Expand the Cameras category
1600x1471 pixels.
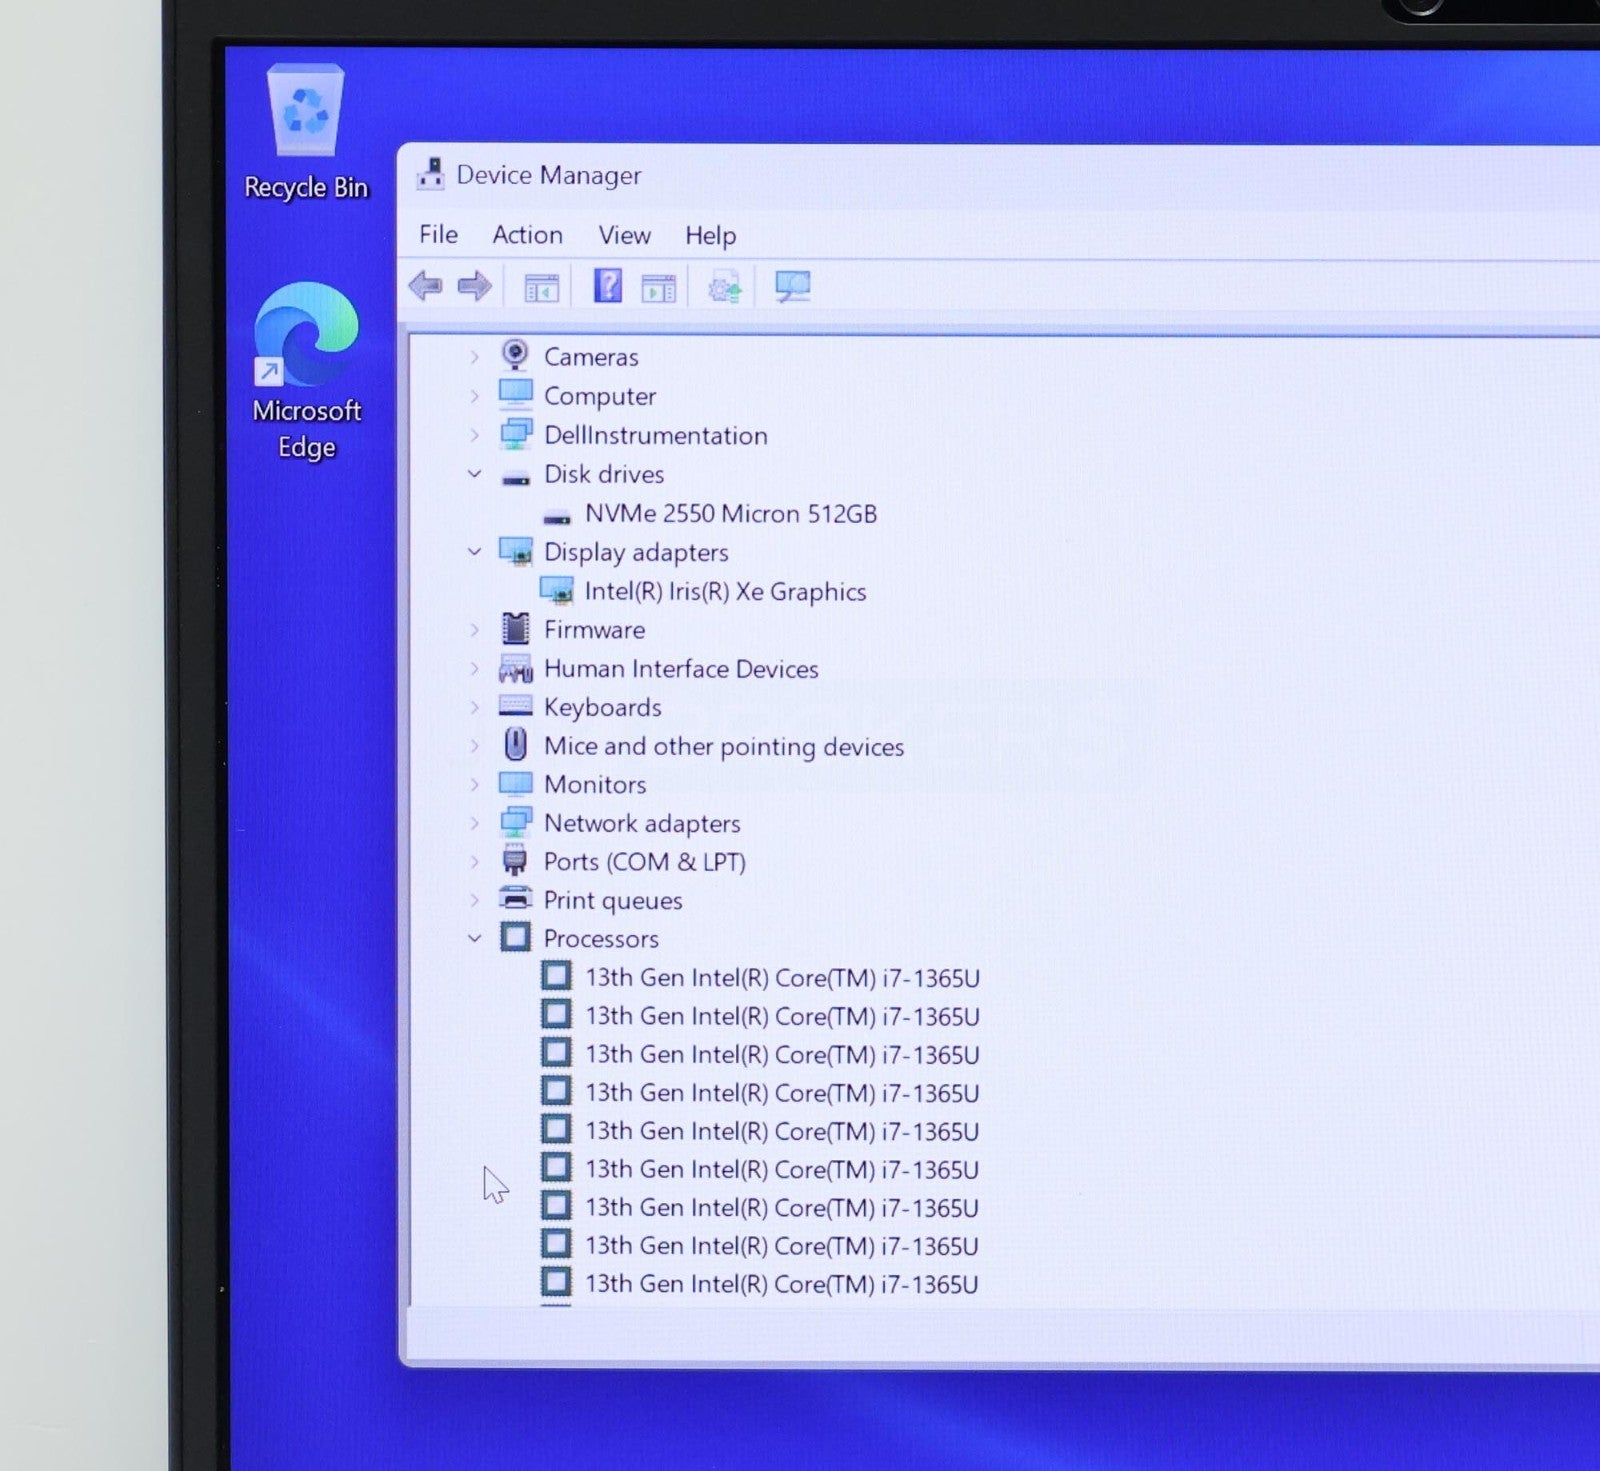click(x=475, y=357)
